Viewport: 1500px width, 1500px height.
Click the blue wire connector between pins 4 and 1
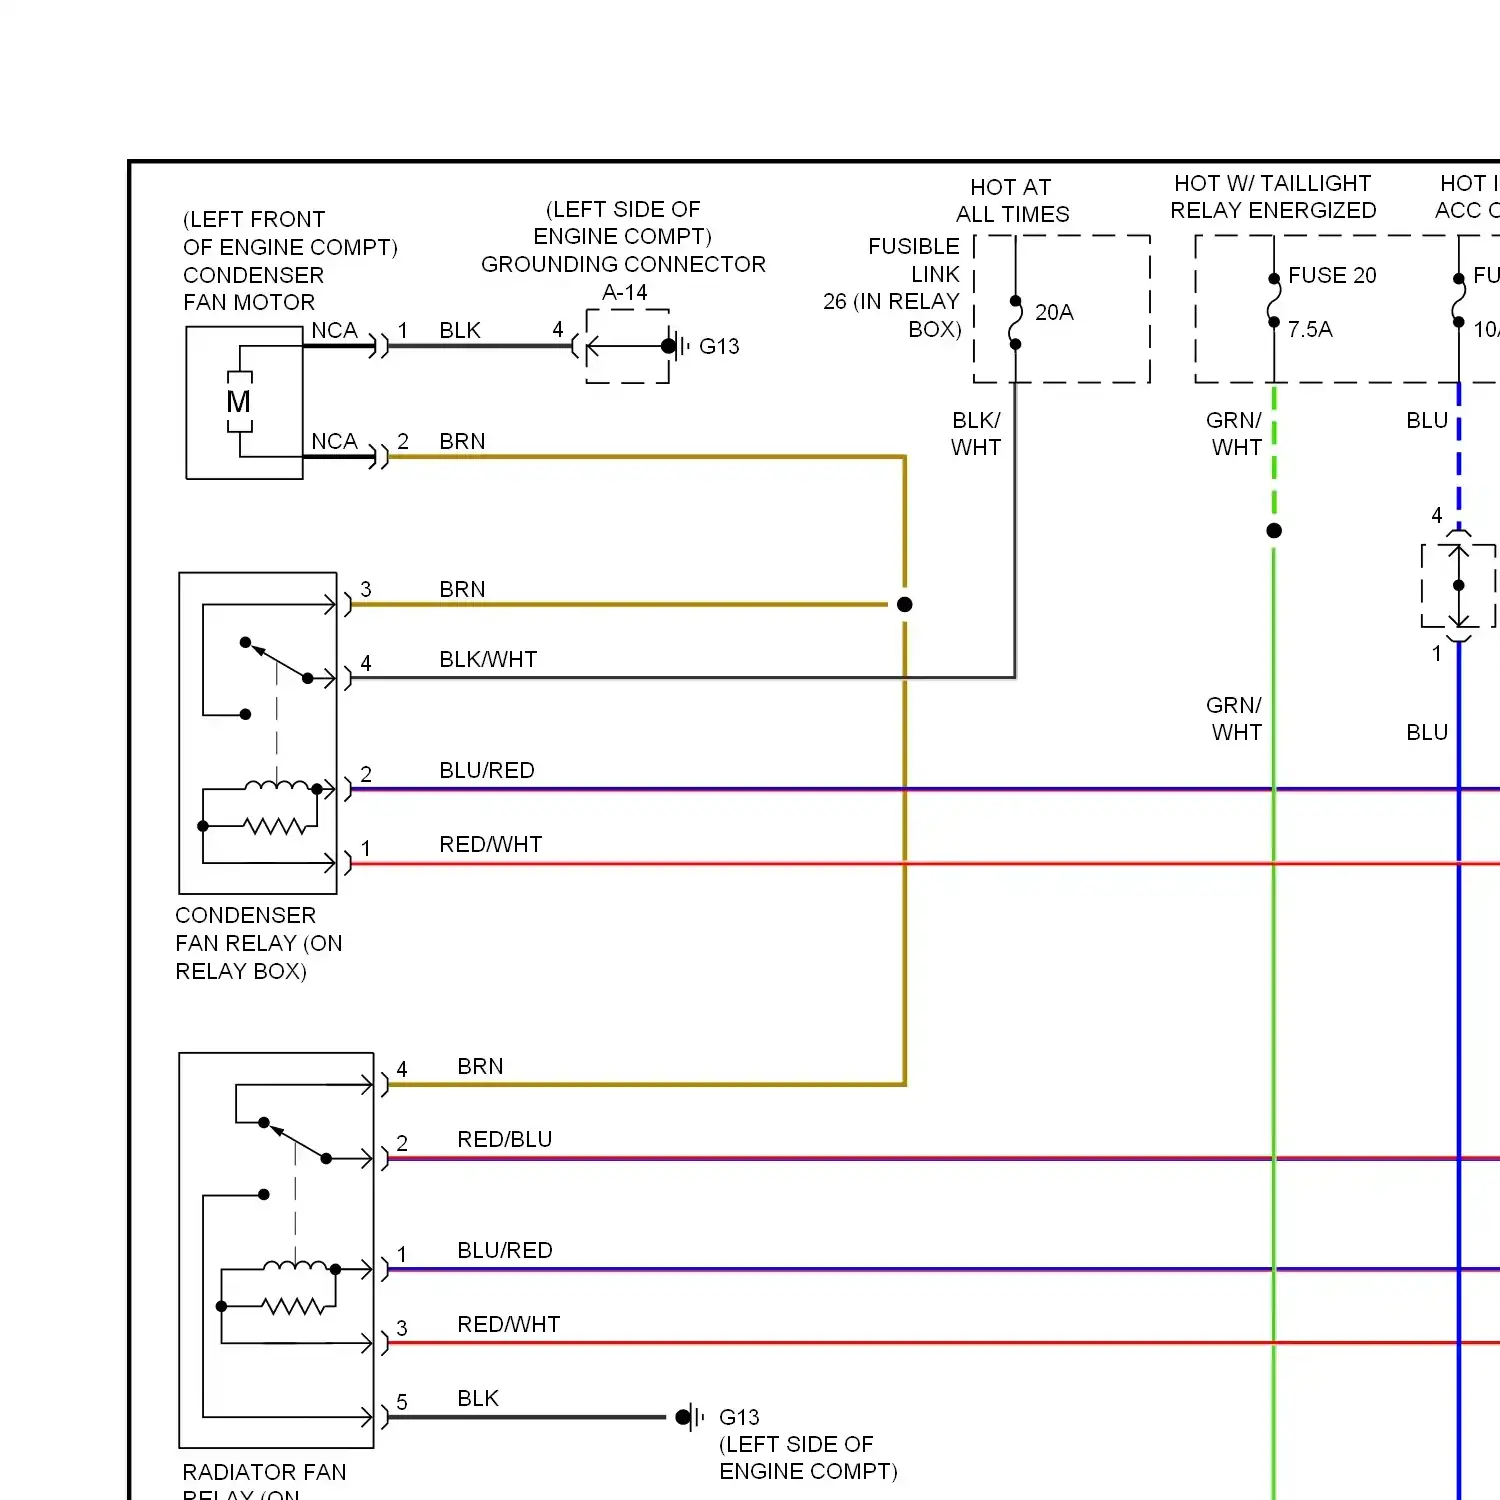tap(1459, 585)
